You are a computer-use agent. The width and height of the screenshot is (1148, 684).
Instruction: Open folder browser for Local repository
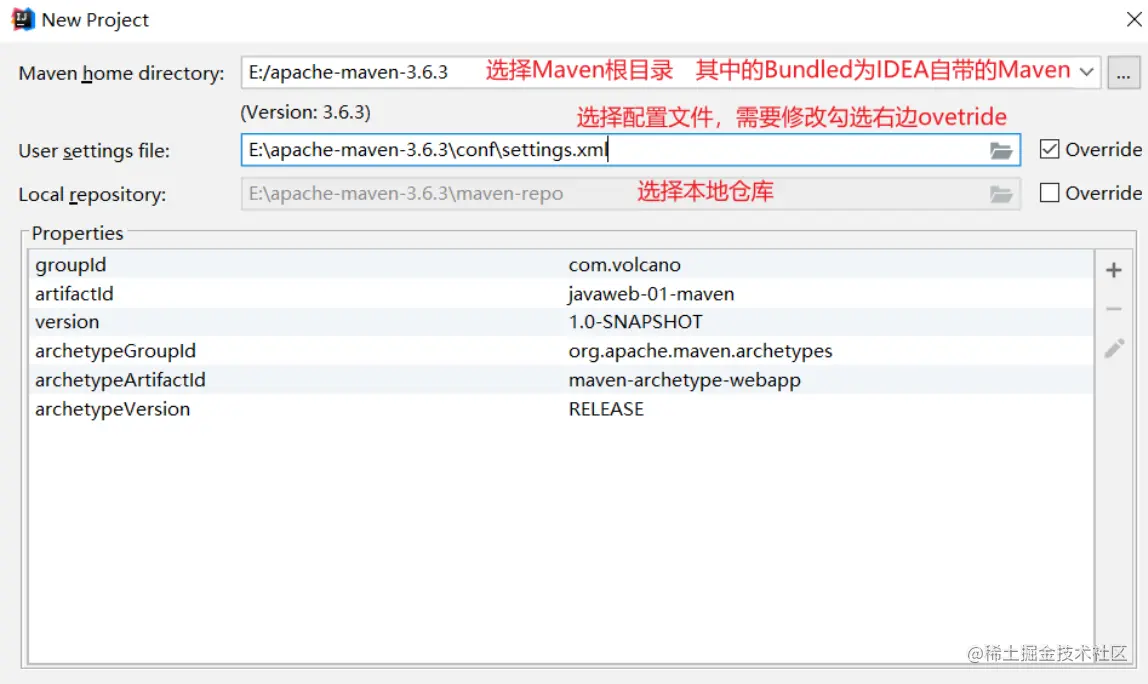coord(1001,194)
